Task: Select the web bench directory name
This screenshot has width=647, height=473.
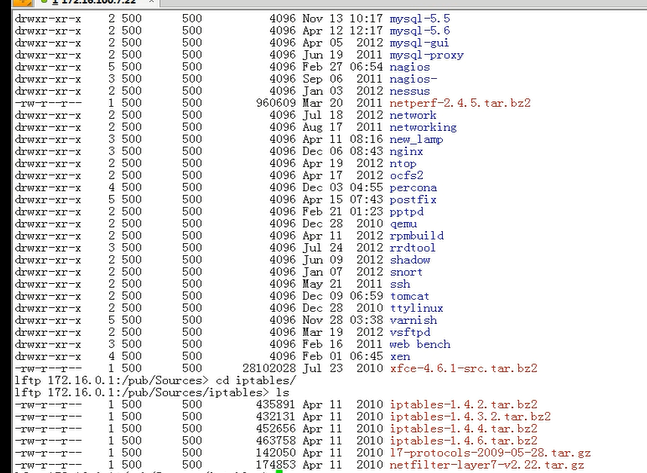Action: click(x=420, y=344)
